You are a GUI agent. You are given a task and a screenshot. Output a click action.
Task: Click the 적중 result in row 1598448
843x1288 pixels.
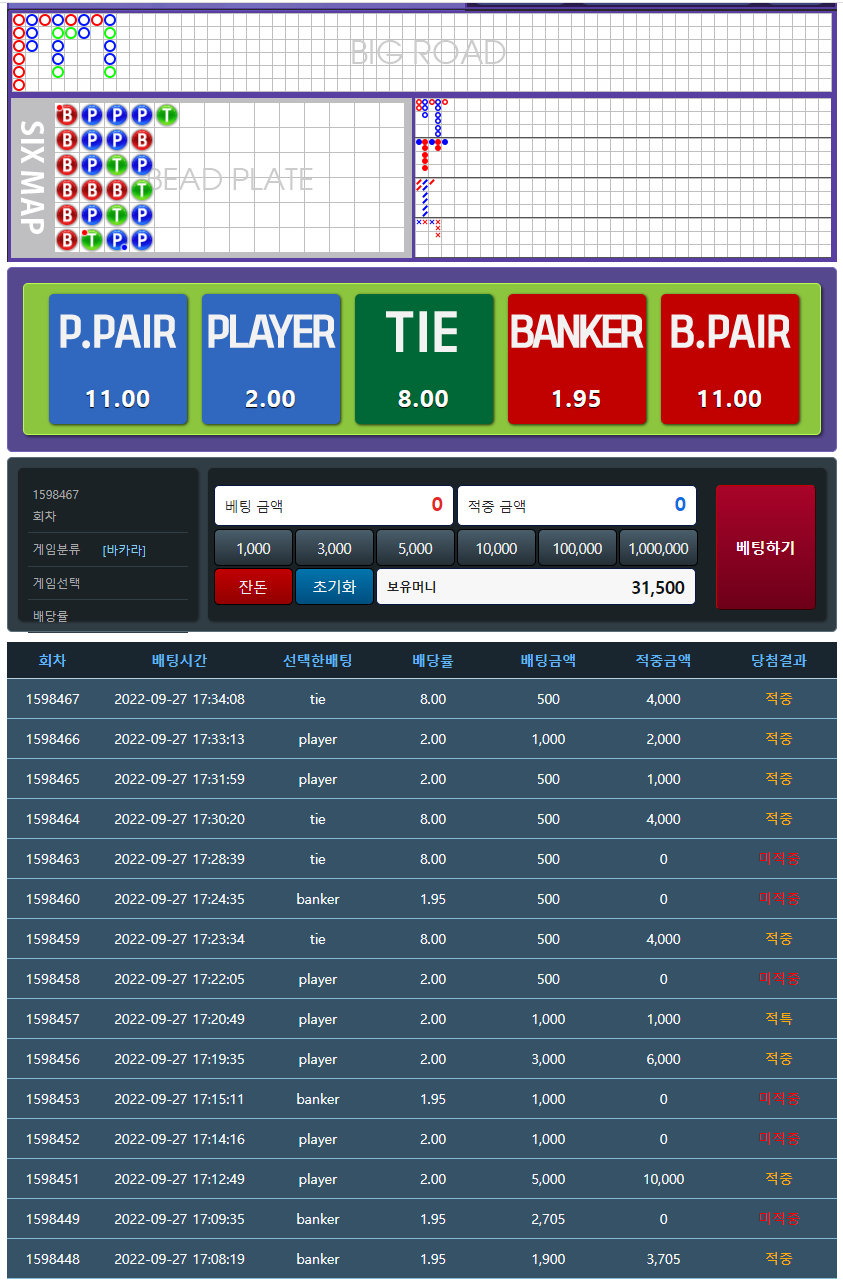point(779,1259)
